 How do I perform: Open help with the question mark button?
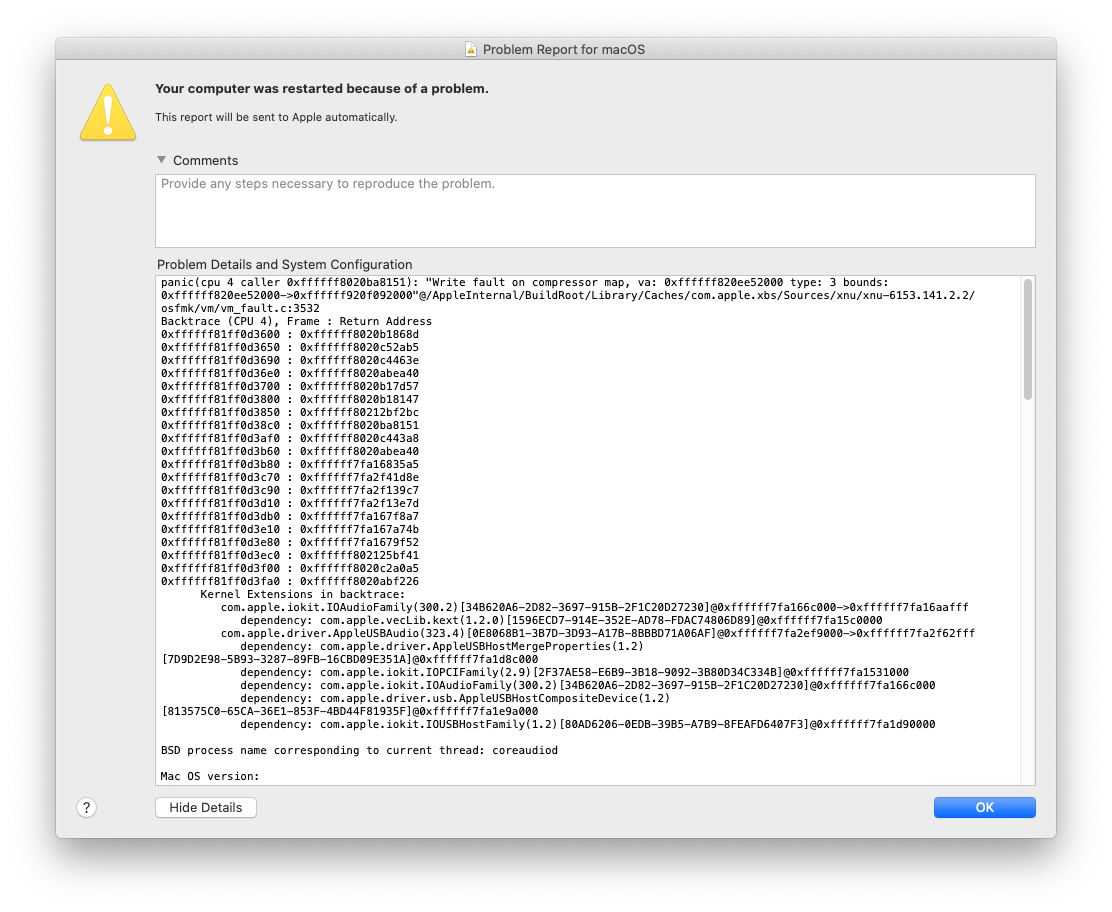pyautogui.click(x=87, y=807)
